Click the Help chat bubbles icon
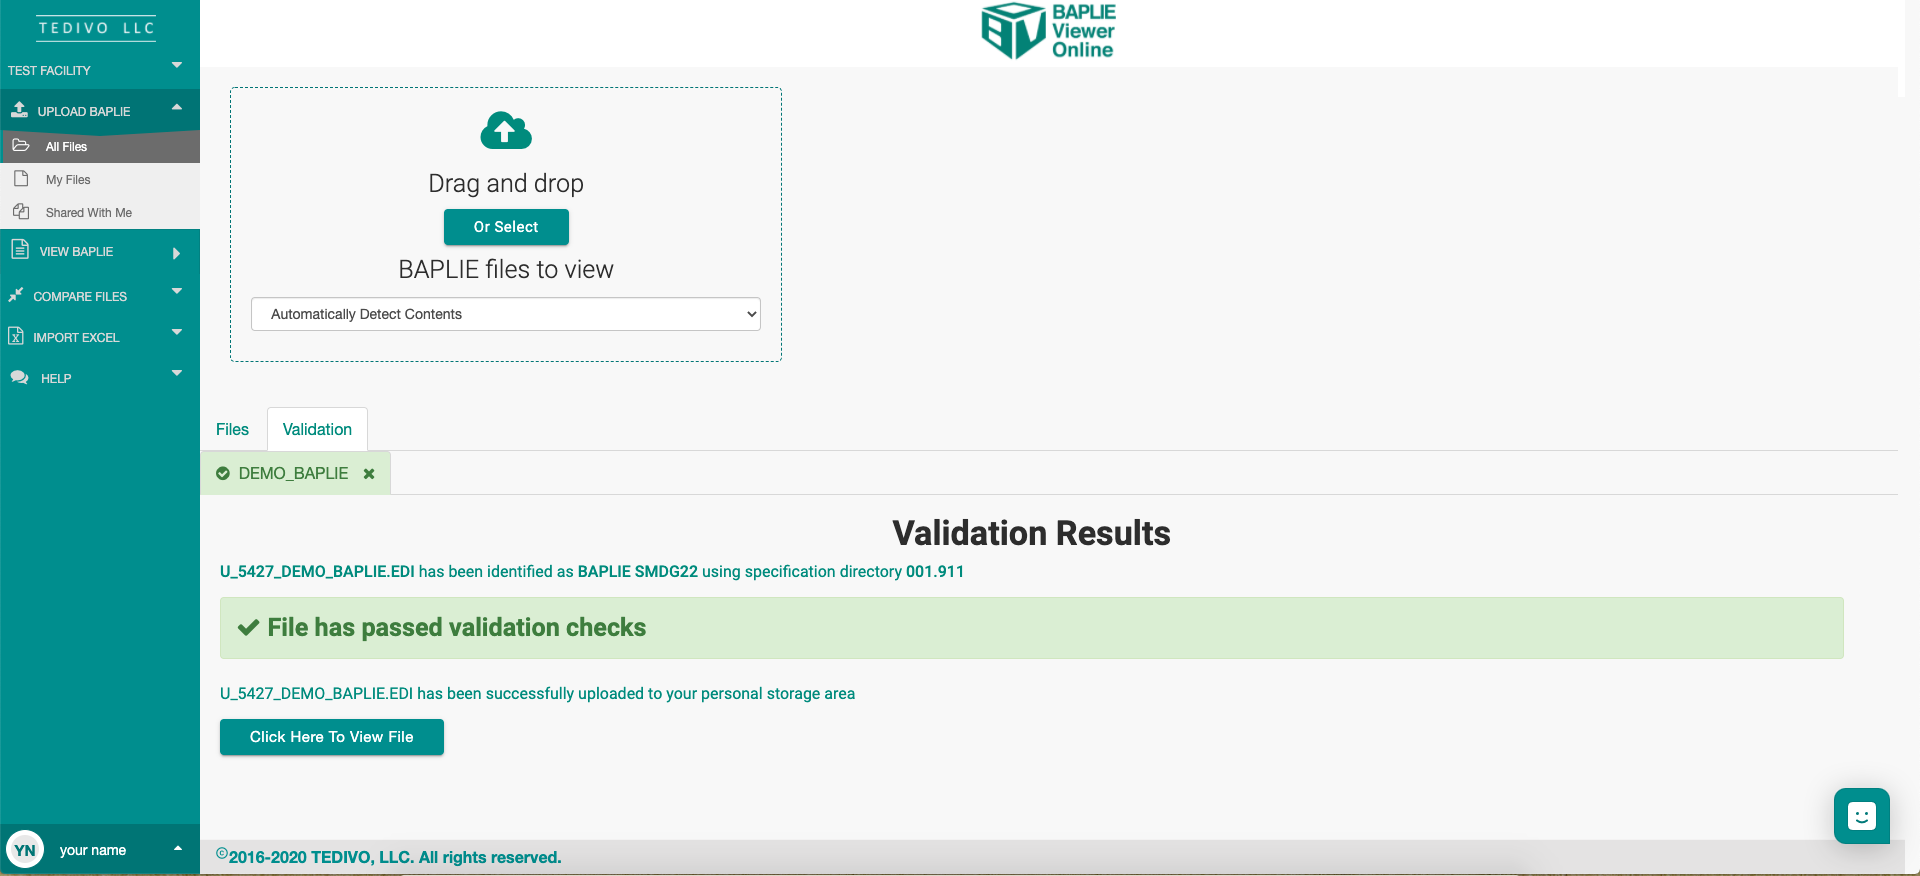The width and height of the screenshot is (1920, 876). pyautogui.click(x=19, y=378)
